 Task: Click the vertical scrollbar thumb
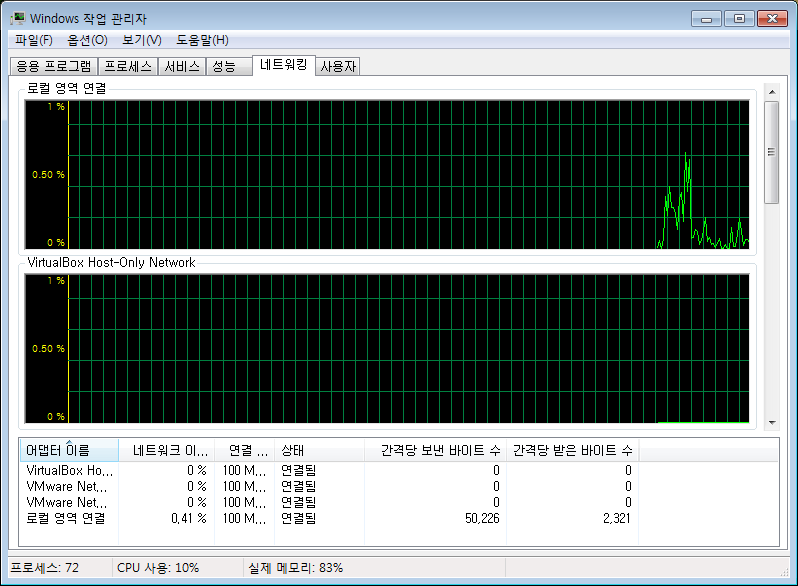click(x=772, y=152)
